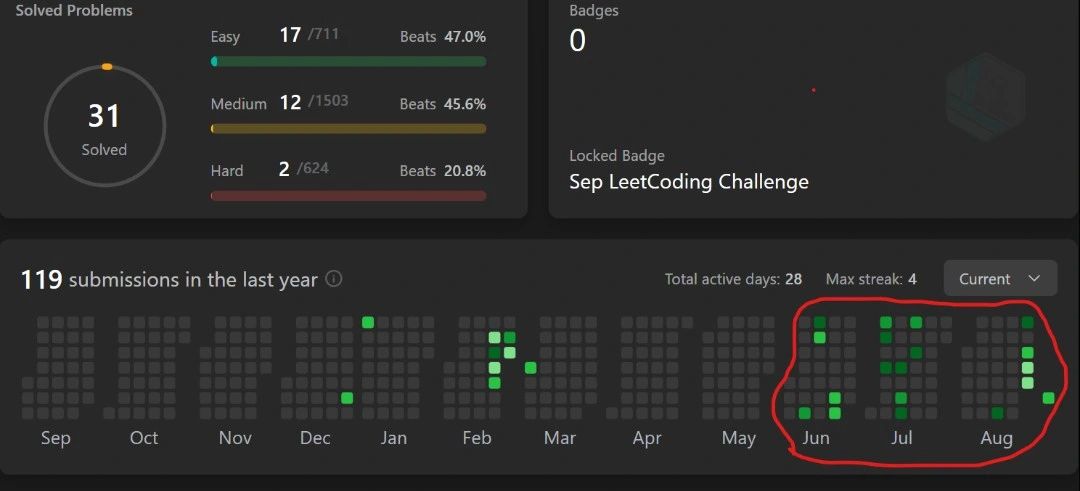The image size is (1080, 491).
Task: Click the Easy difficulty progress bar
Action: [x=348, y=62]
